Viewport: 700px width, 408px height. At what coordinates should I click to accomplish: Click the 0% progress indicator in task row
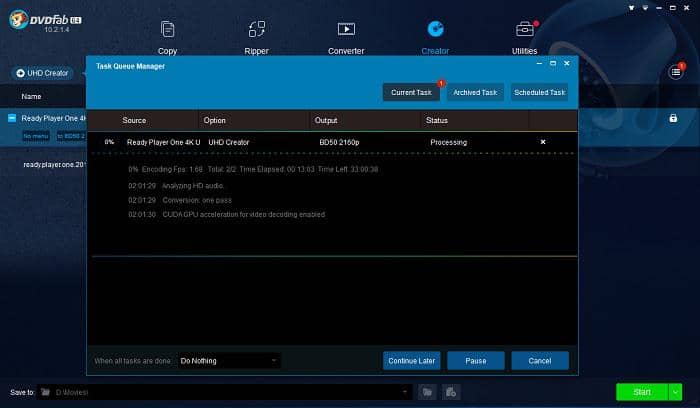pos(109,142)
